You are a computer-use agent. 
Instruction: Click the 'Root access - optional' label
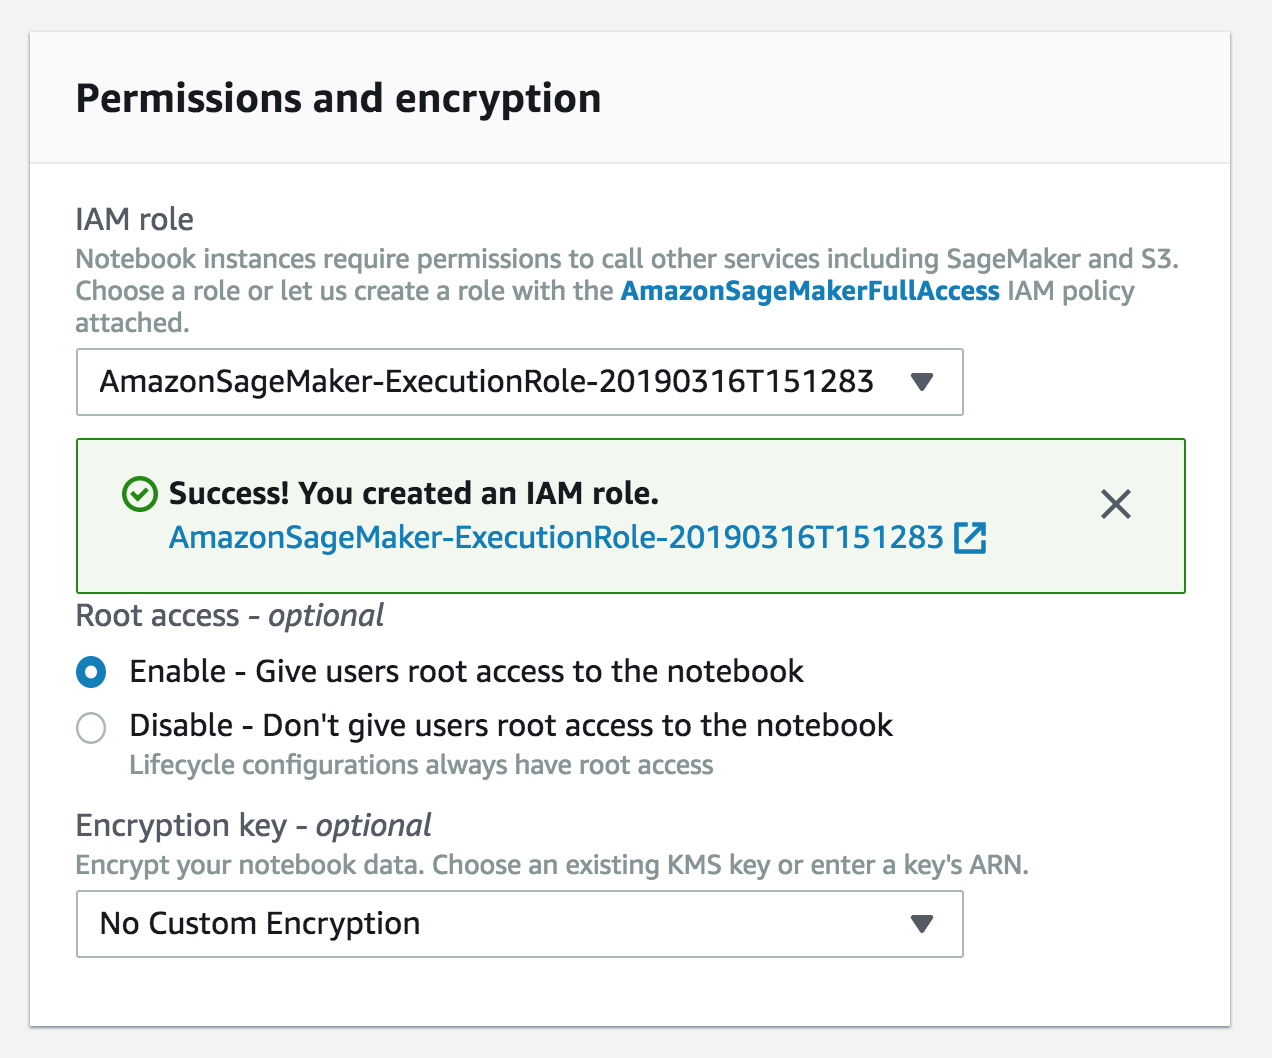pyautogui.click(x=230, y=615)
